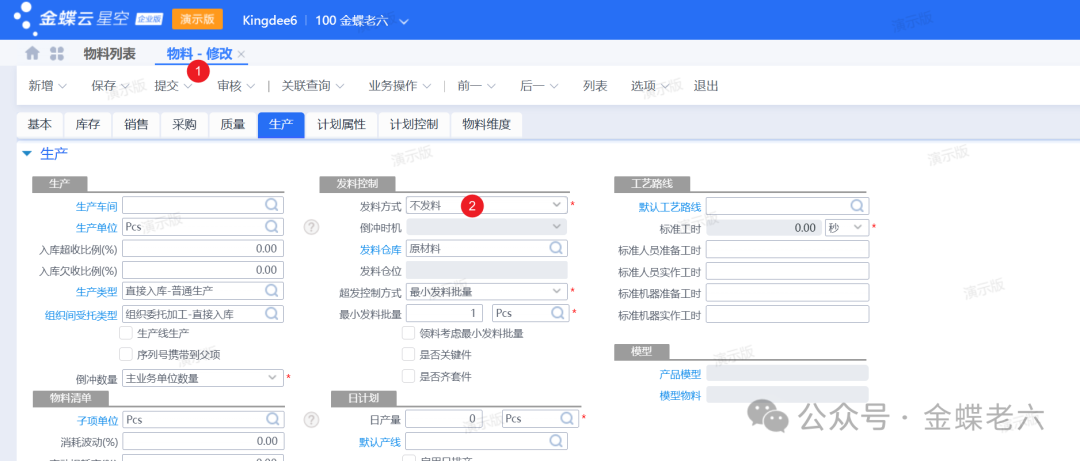Click the 入库超收比例(%) input field
The width and height of the screenshot is (1080, 461).
point(201,248)
